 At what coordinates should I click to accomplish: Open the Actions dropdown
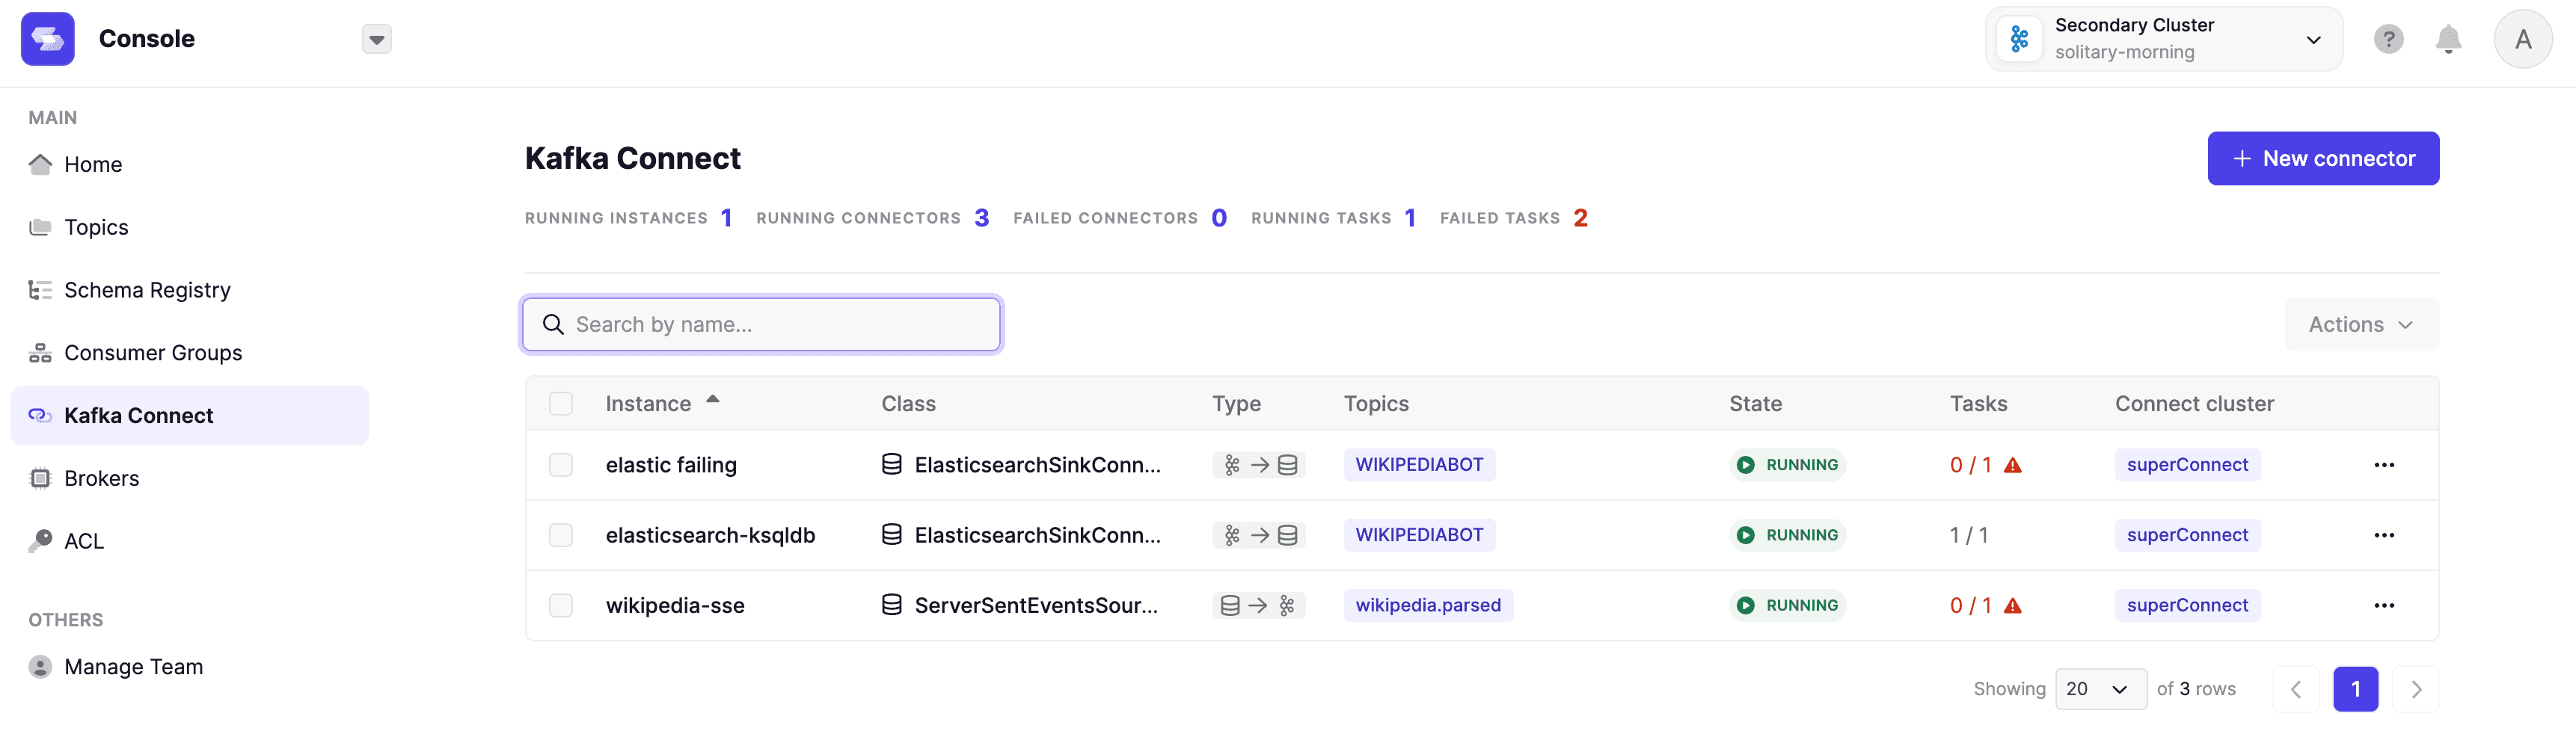click(2360, 324)
